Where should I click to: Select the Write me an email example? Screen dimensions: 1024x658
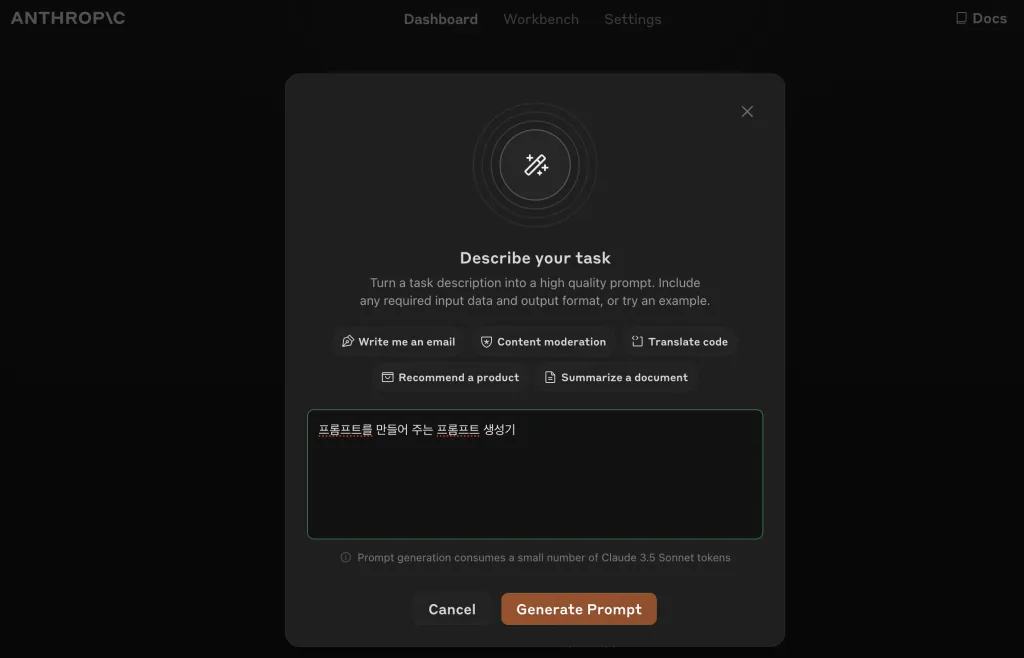[398, 341]
